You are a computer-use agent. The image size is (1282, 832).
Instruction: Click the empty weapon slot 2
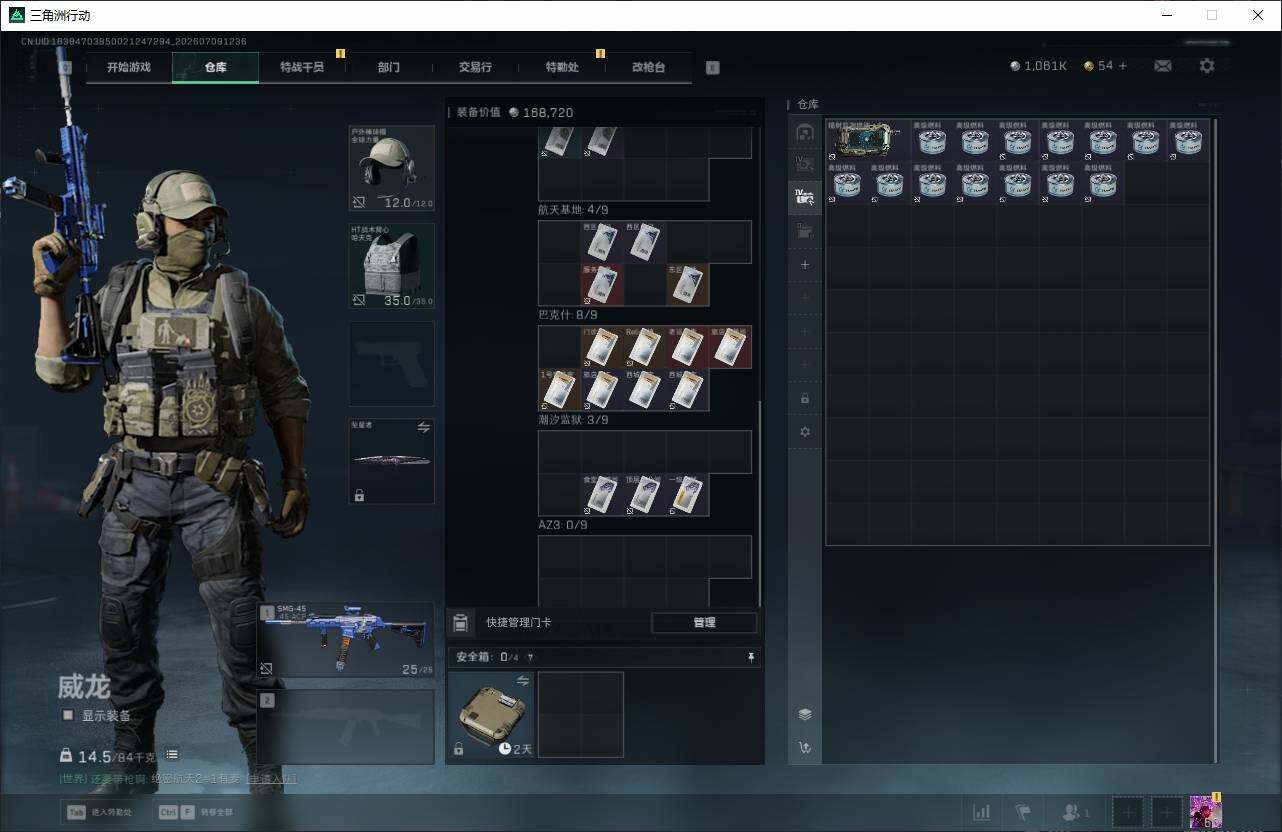346,728
